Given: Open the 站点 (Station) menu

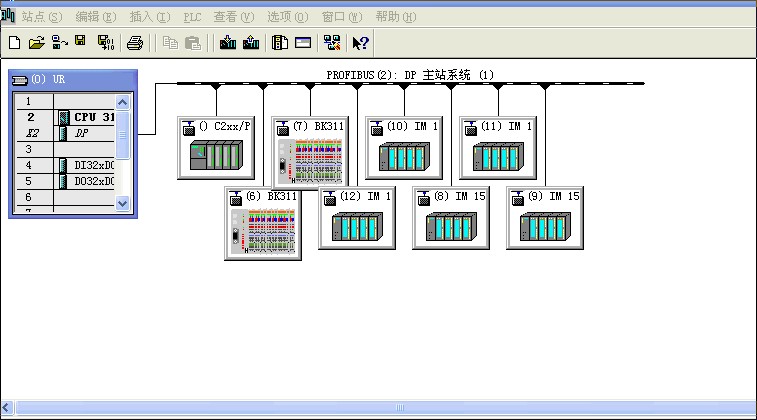Looking at the screenshot, I should point(41,17).
